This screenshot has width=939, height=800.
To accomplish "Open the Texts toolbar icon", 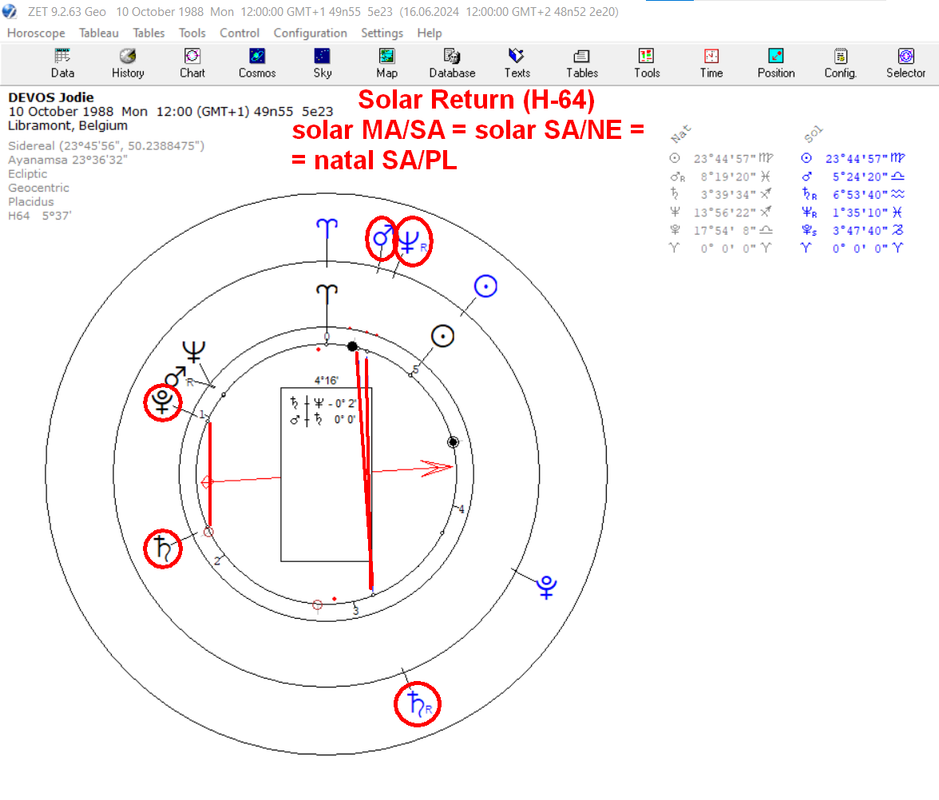I will [x=517, y=63].
